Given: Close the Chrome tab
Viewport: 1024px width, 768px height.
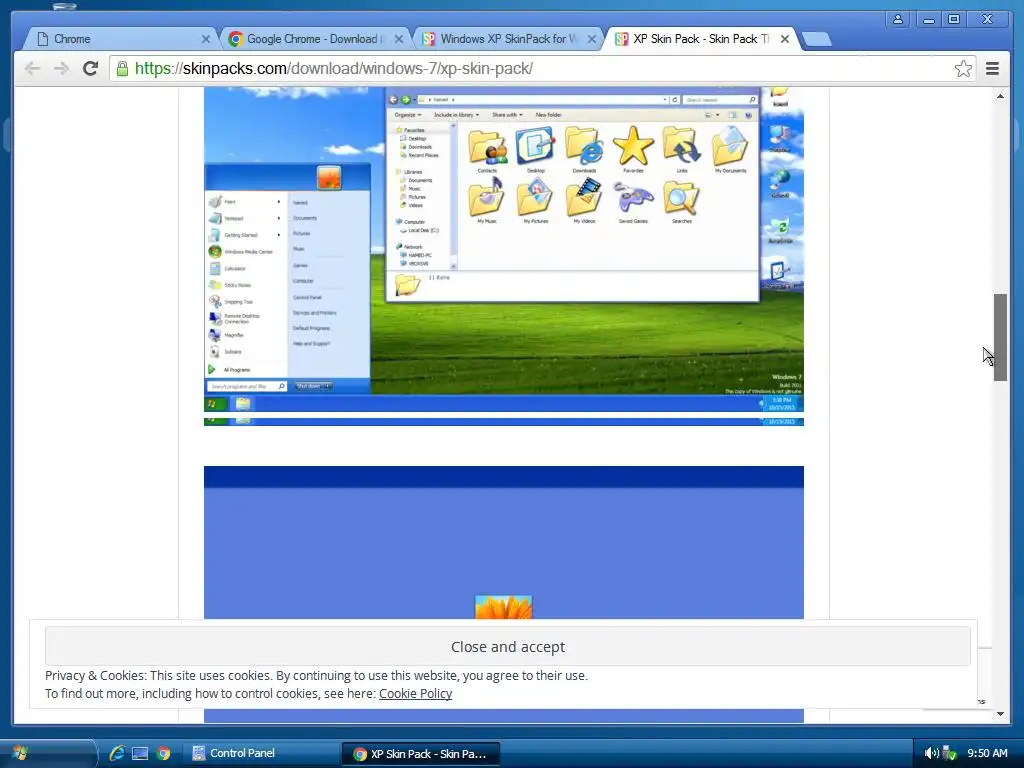Looking at the screenshot, I should tap(206, 39).
